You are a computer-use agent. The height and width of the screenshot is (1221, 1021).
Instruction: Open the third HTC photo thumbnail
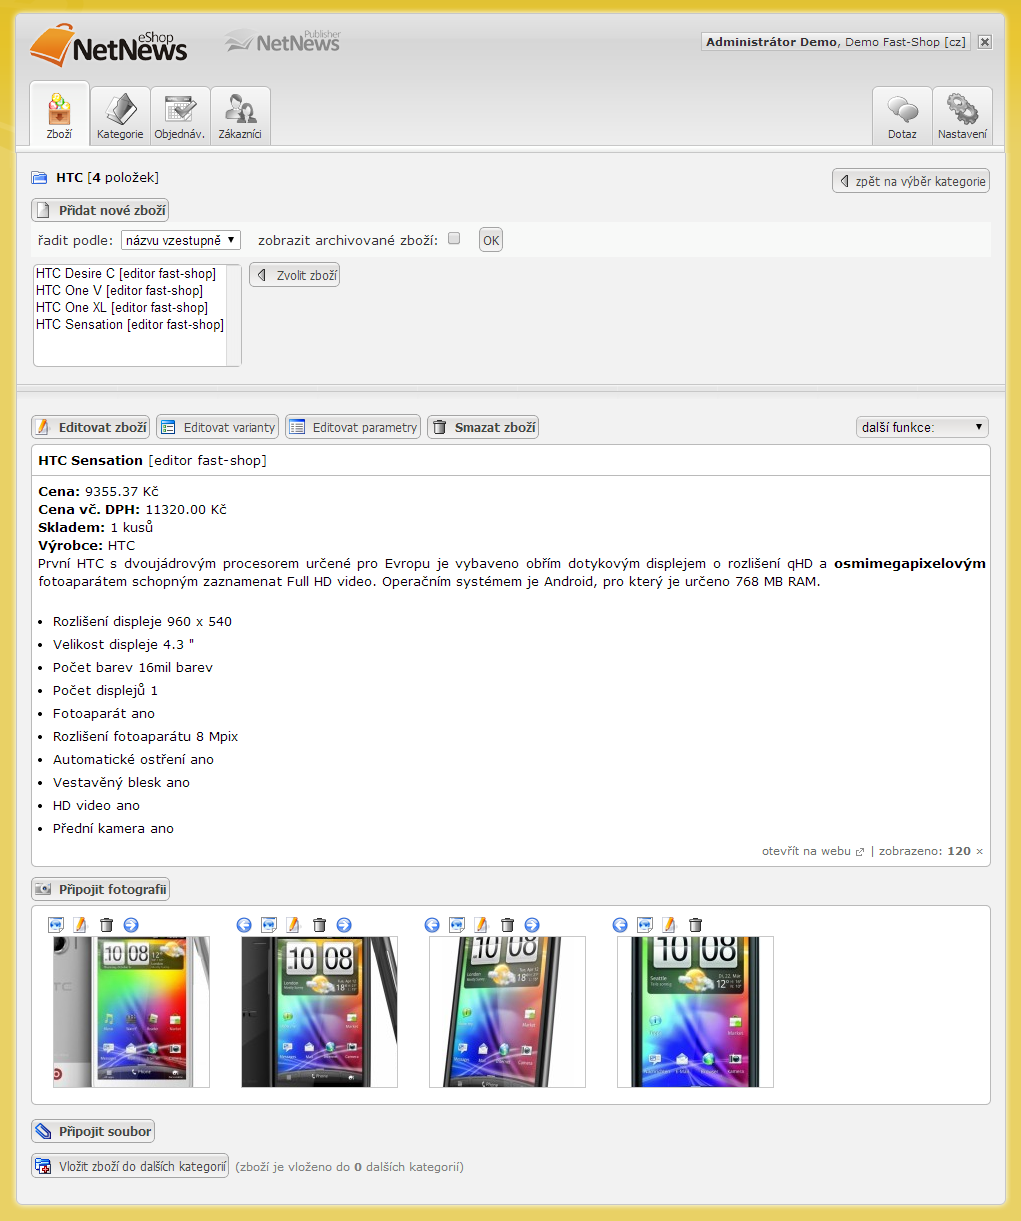click(507, 1012)
